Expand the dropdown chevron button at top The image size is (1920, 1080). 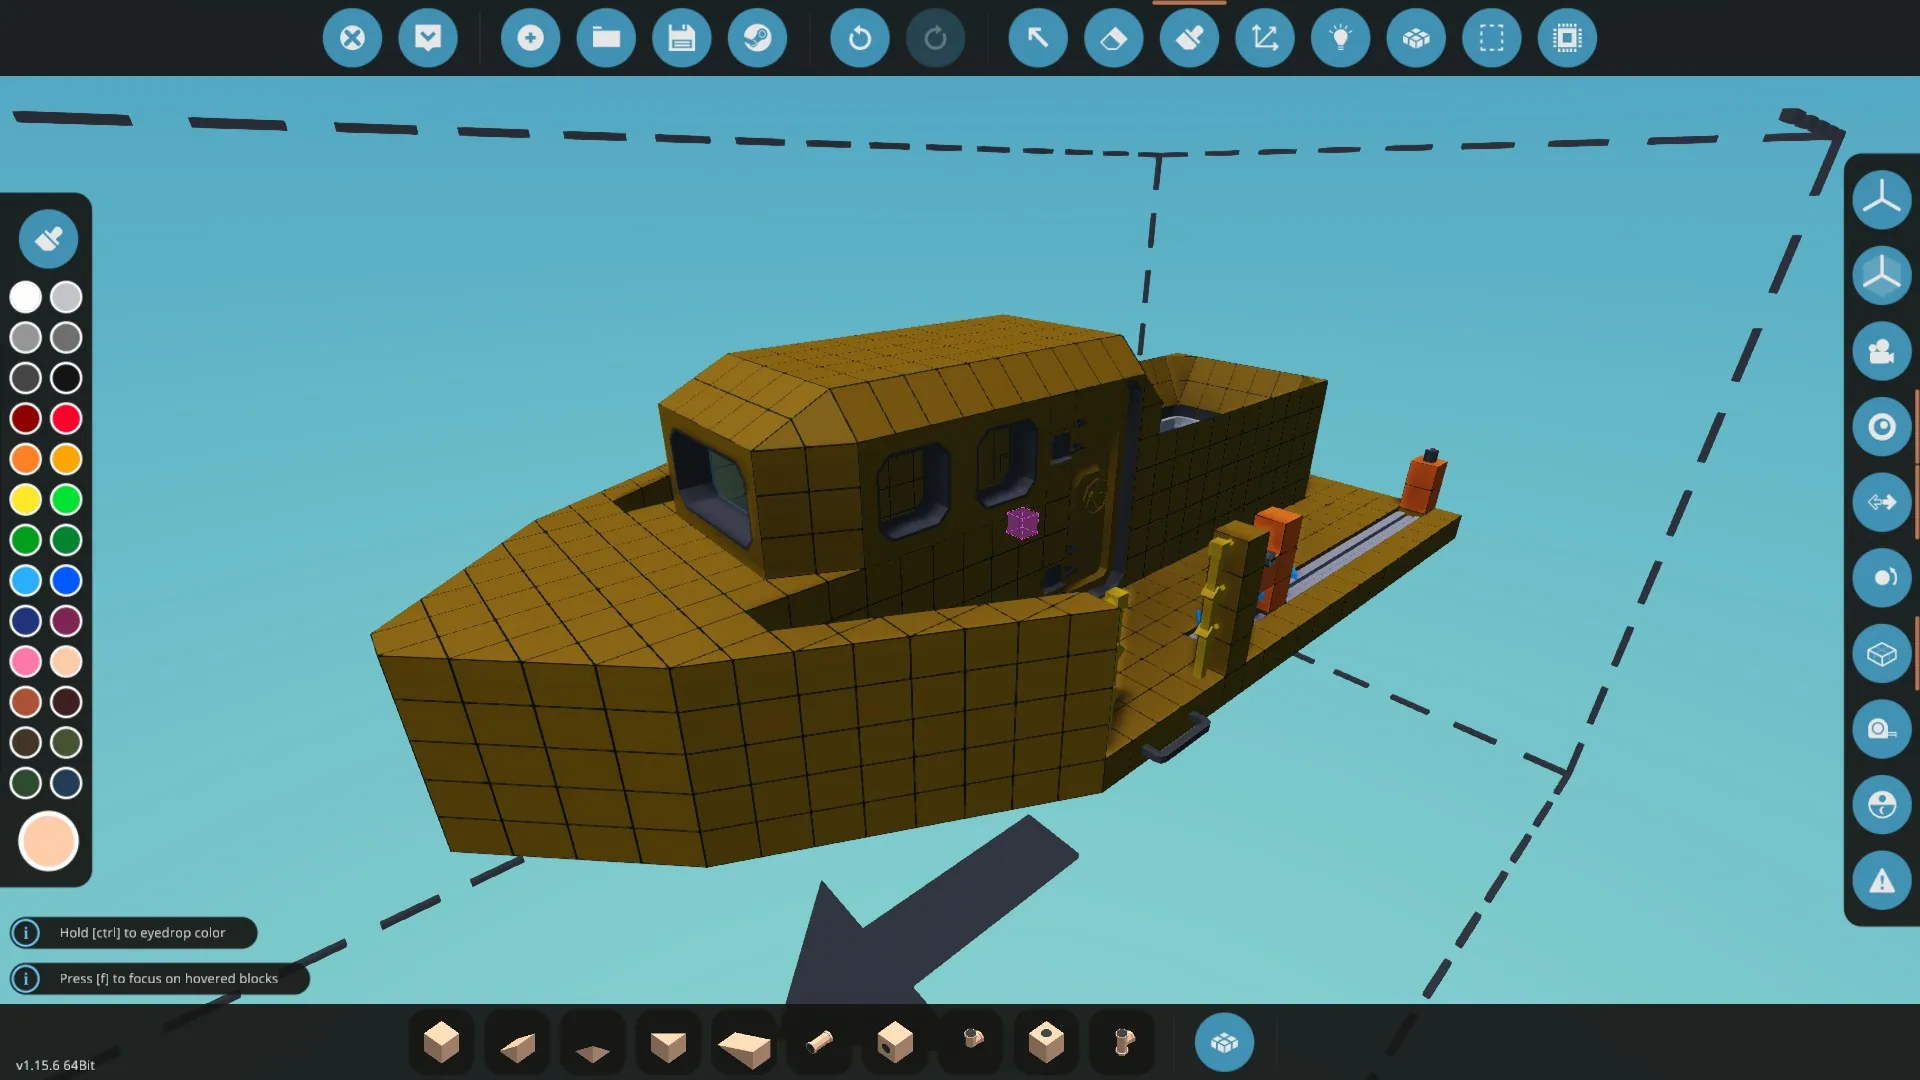click(x=428, y=38)
